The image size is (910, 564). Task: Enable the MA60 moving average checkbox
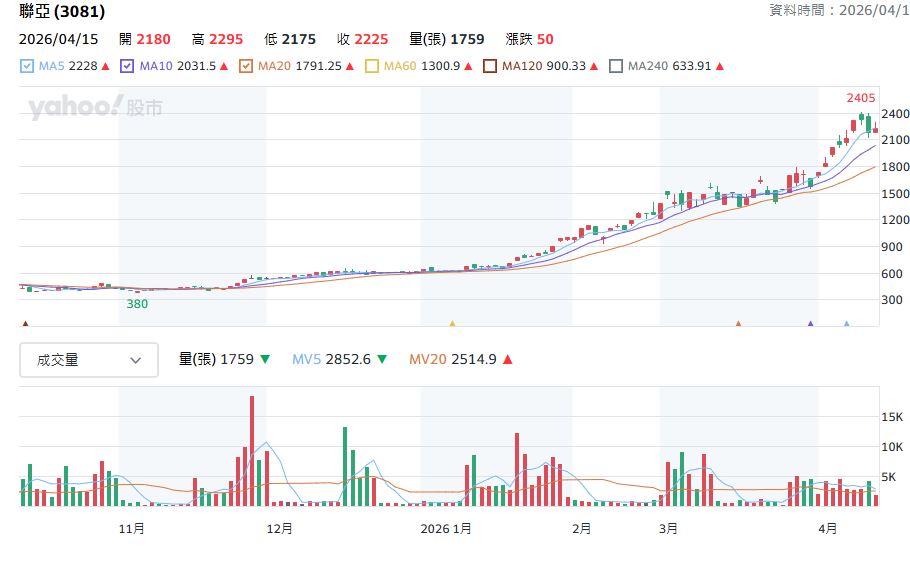click(x=372, y=67)
